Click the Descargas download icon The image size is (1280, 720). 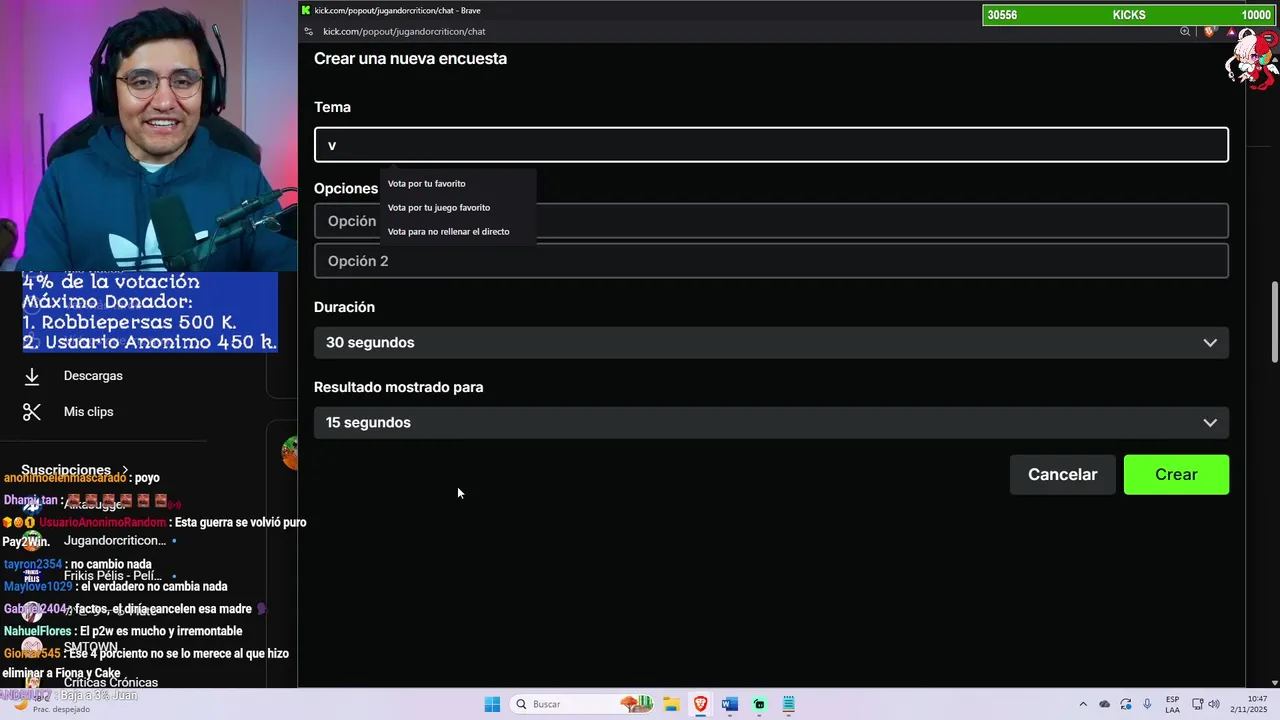[x=32, y=376]
